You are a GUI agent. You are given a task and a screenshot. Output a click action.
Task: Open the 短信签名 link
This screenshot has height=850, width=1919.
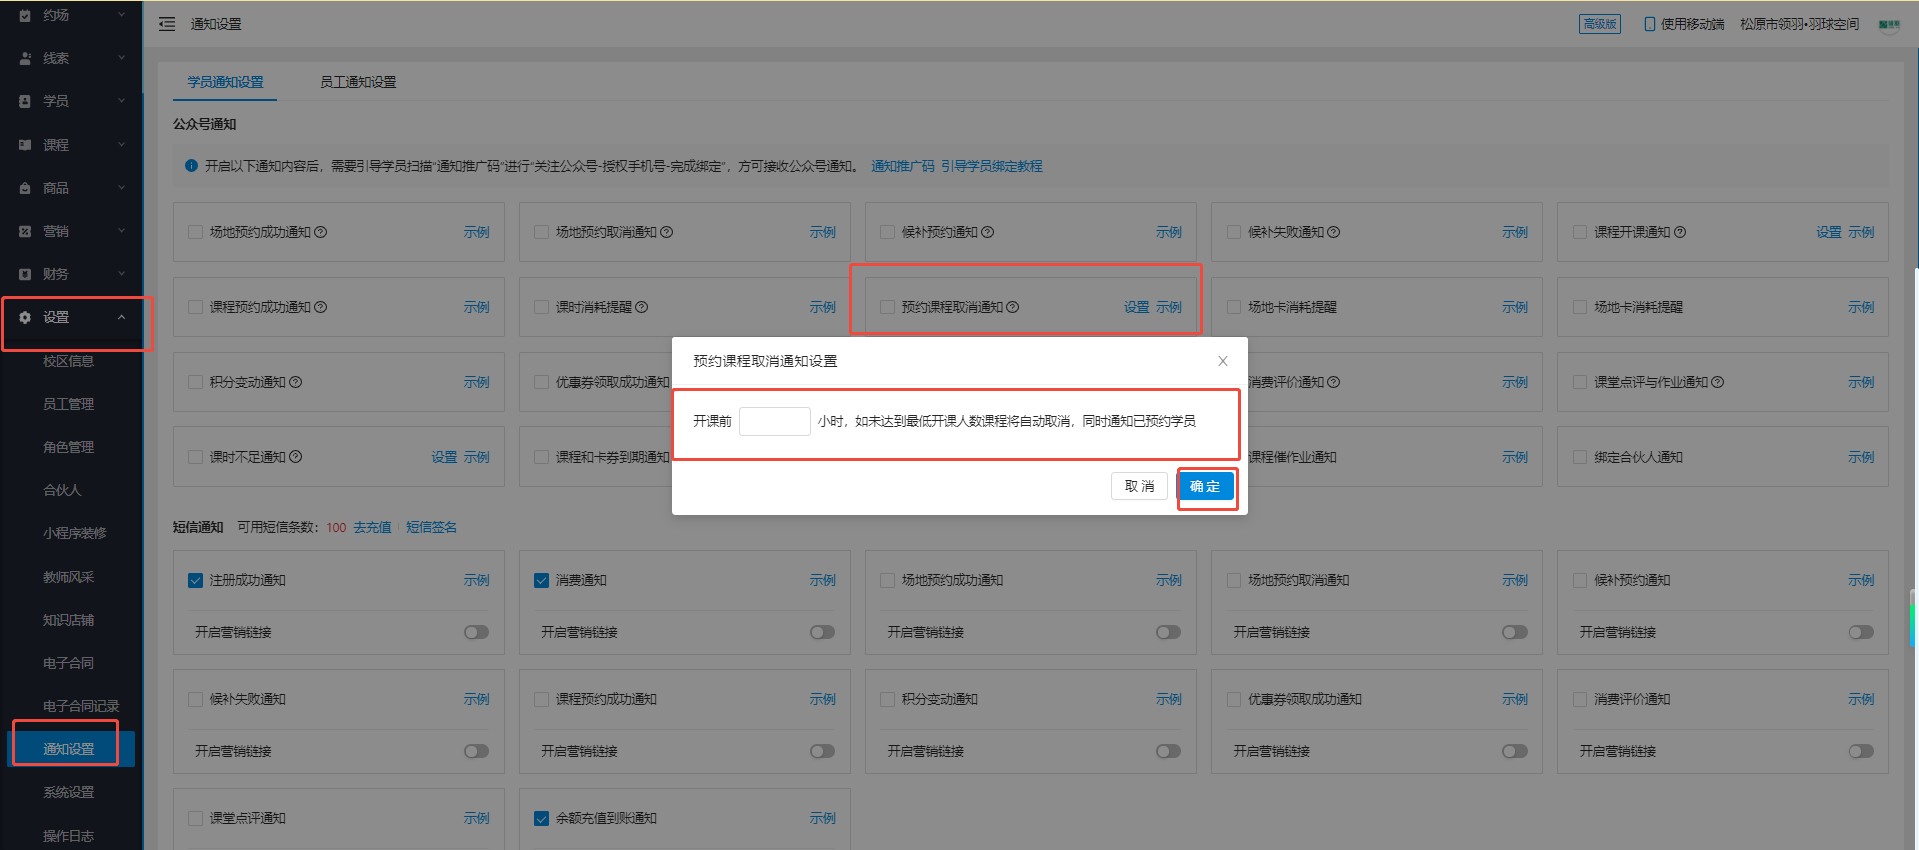[431, 527]
